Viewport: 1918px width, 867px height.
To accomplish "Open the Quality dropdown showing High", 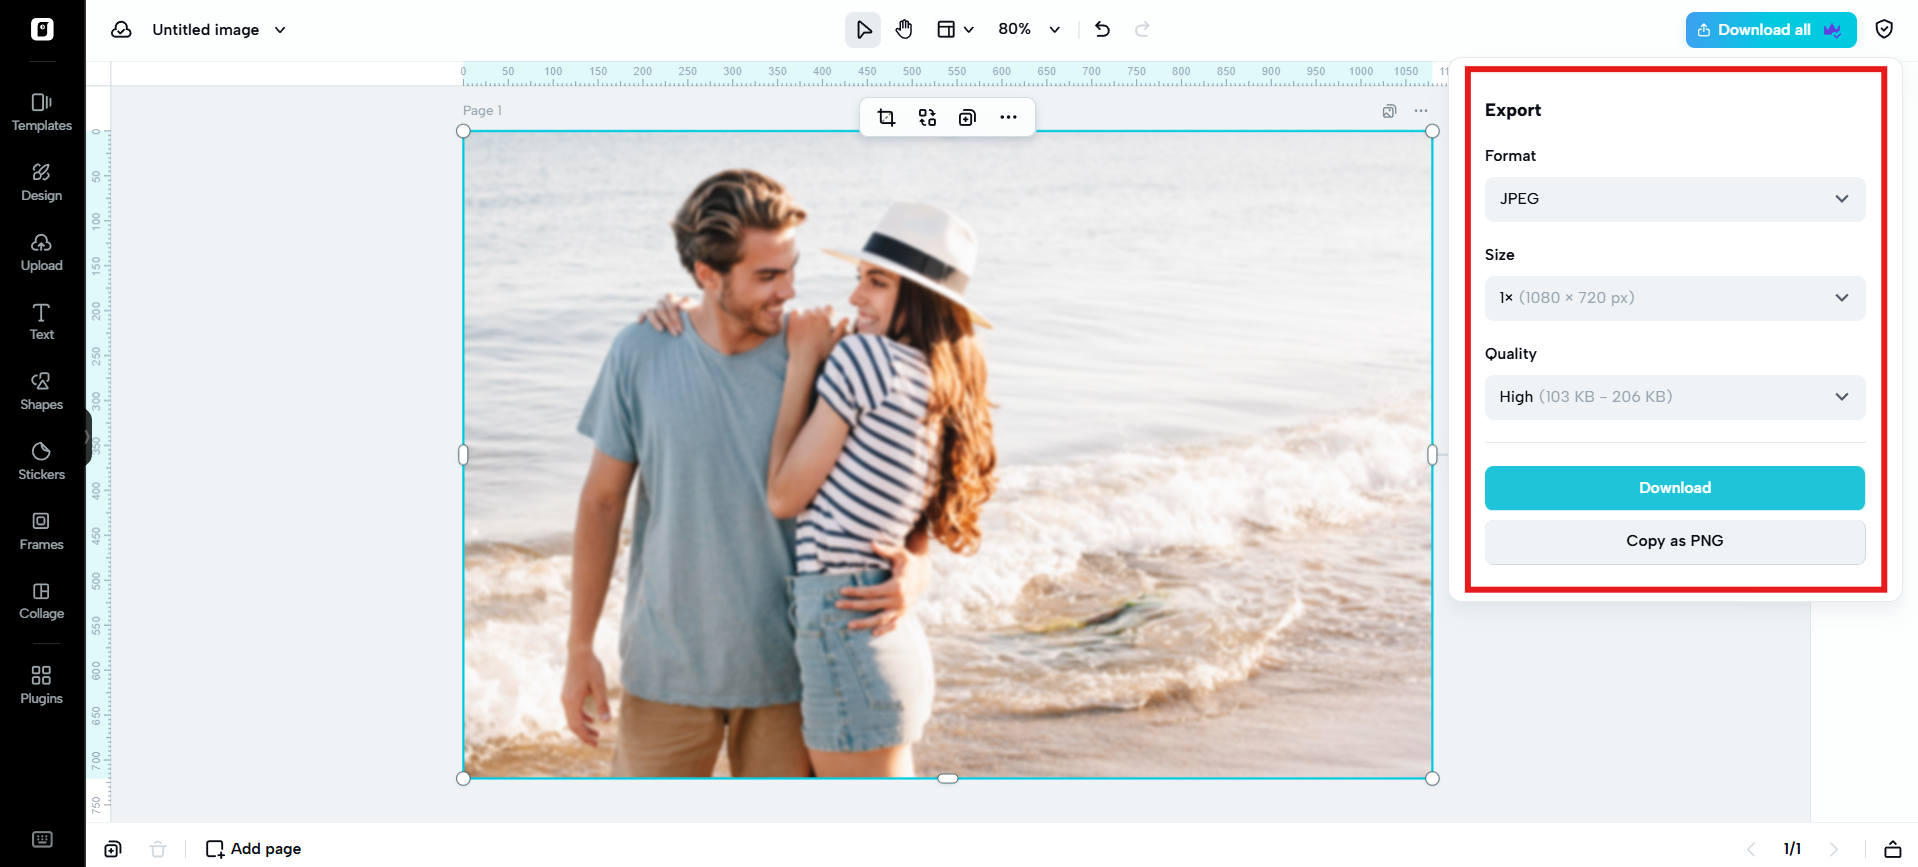I will pos(1675,397).
